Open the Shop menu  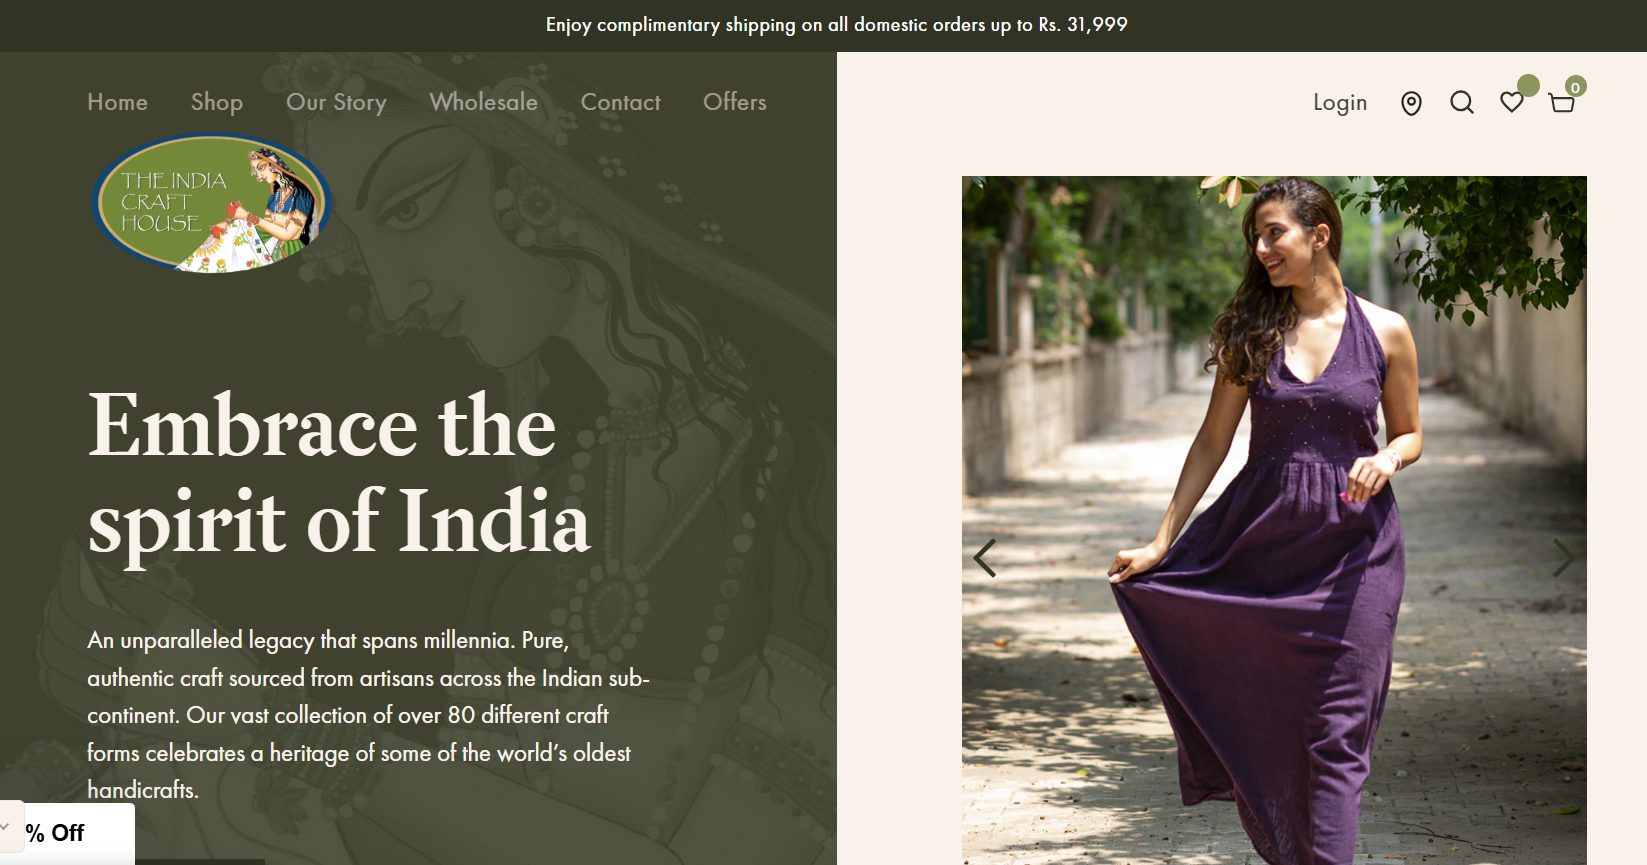217,102
